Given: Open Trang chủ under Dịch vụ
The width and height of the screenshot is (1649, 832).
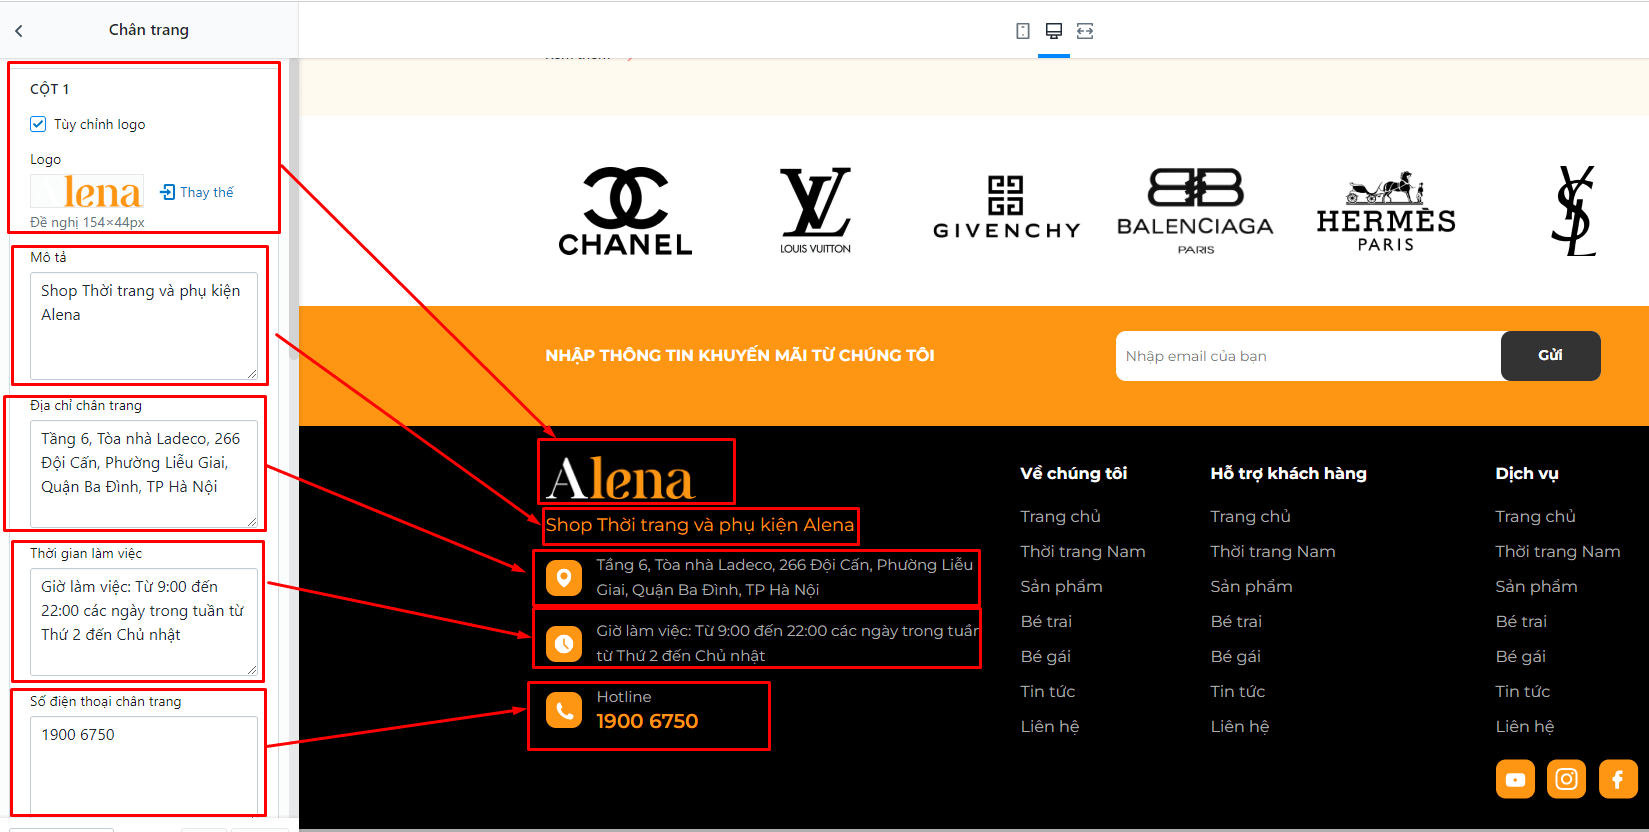Looking at the screenshot, I should pyautogui.click(x=1535, y=516).
